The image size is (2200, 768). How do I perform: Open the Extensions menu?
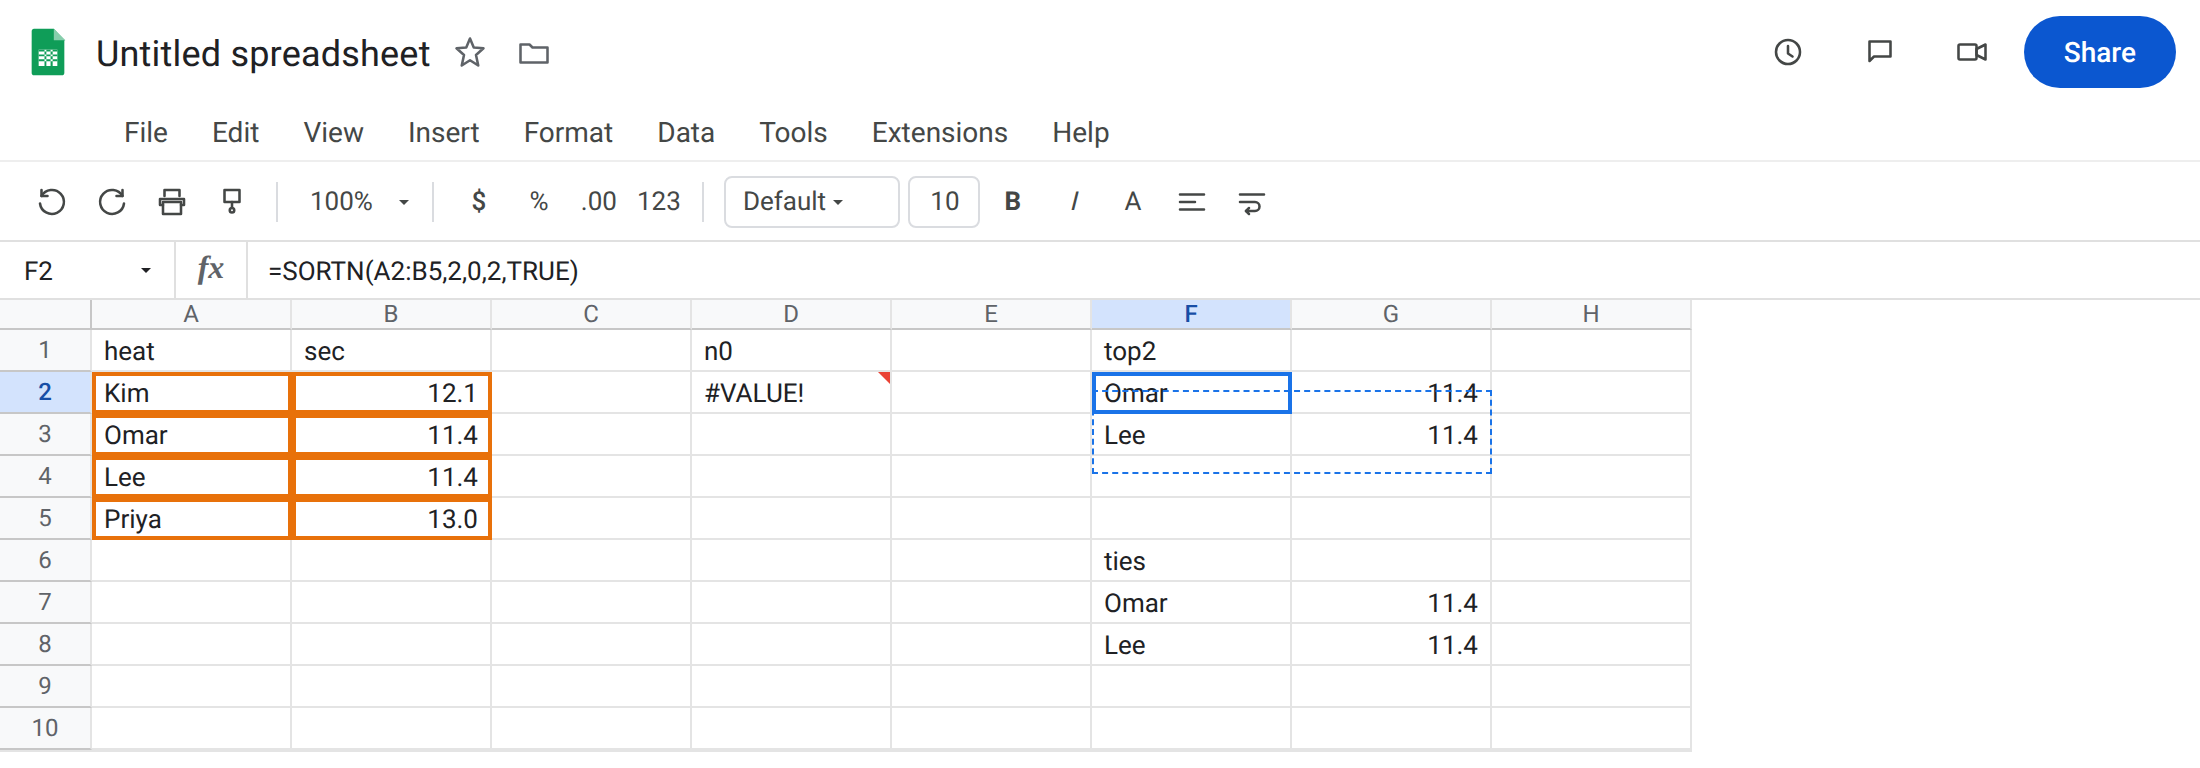(x=940, y=132)
